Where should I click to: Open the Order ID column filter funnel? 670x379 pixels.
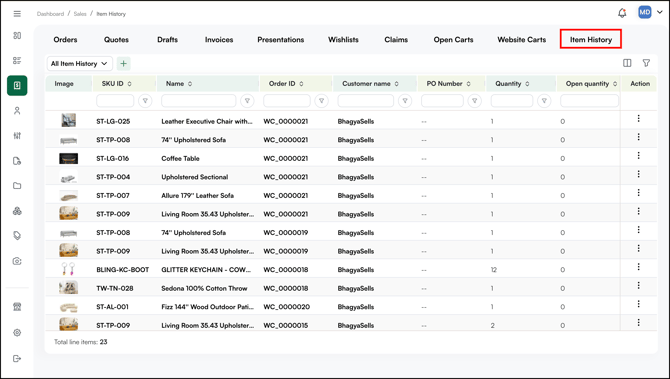pyautogui.click(x=321, y=101)
